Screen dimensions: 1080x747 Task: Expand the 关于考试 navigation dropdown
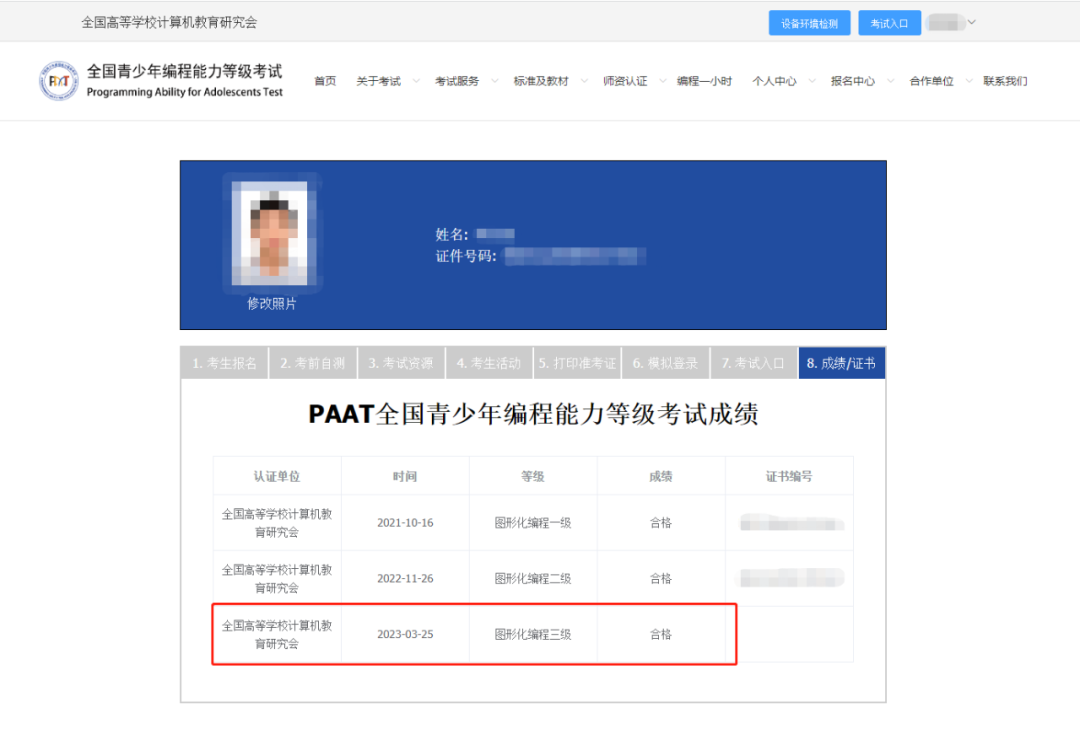(380, 81)
